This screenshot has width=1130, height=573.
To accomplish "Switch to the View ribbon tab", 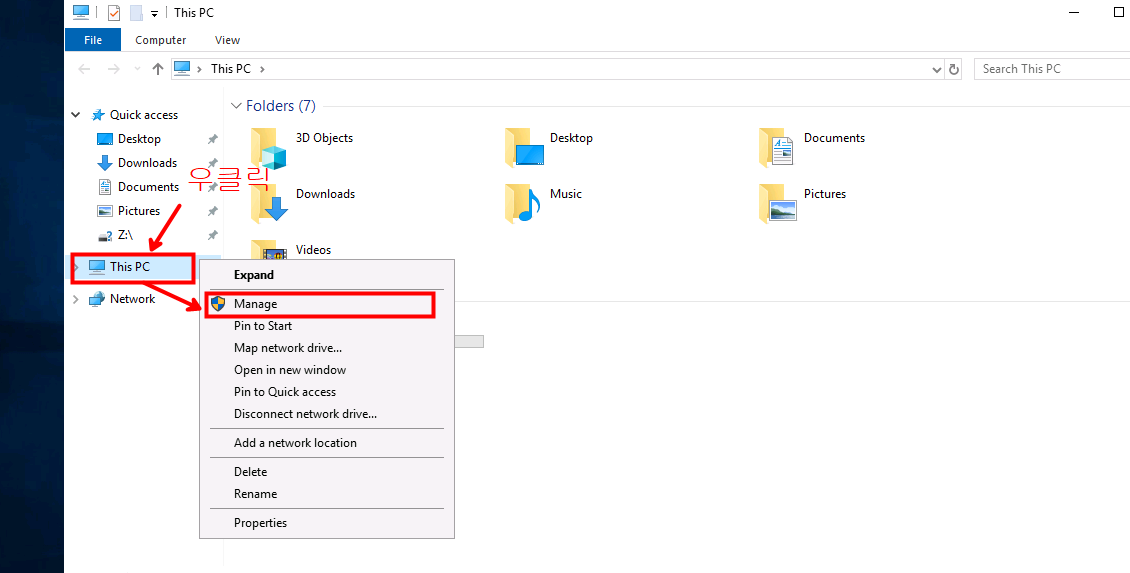I will [228, 40].
